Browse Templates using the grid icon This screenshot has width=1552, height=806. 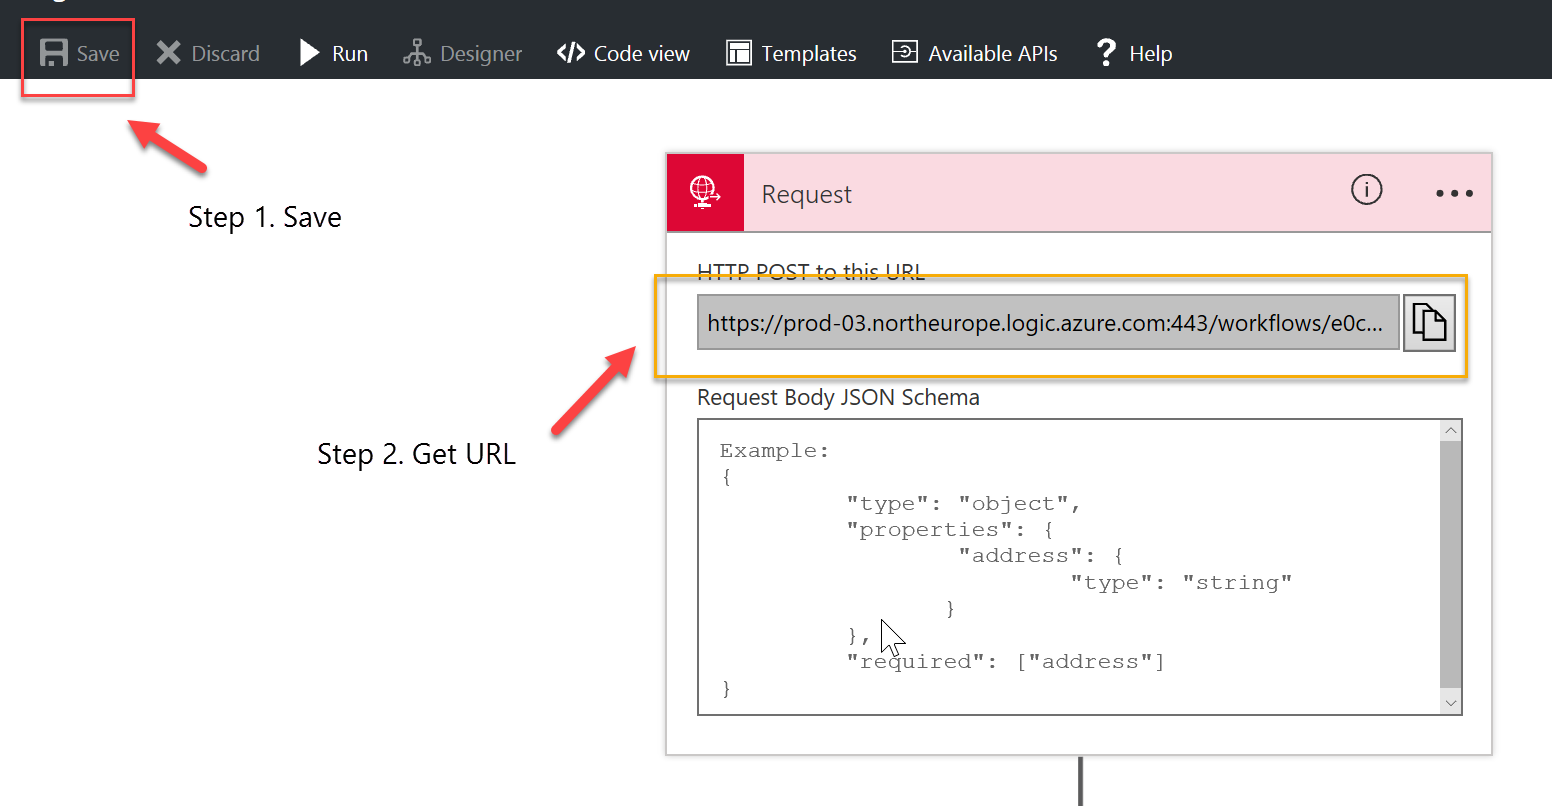tap(740, 52)
